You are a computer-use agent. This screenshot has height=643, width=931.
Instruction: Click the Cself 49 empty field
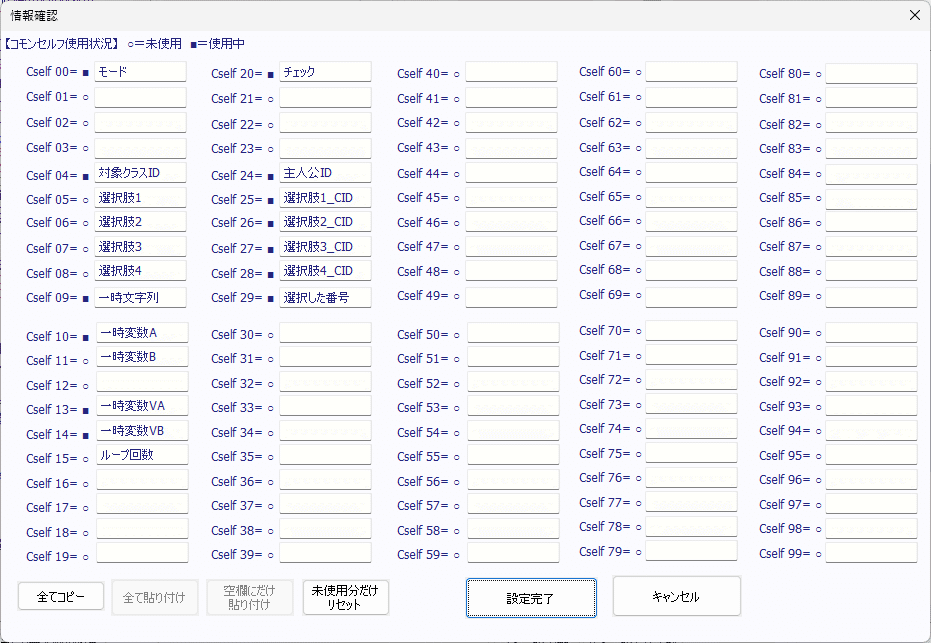511,297
